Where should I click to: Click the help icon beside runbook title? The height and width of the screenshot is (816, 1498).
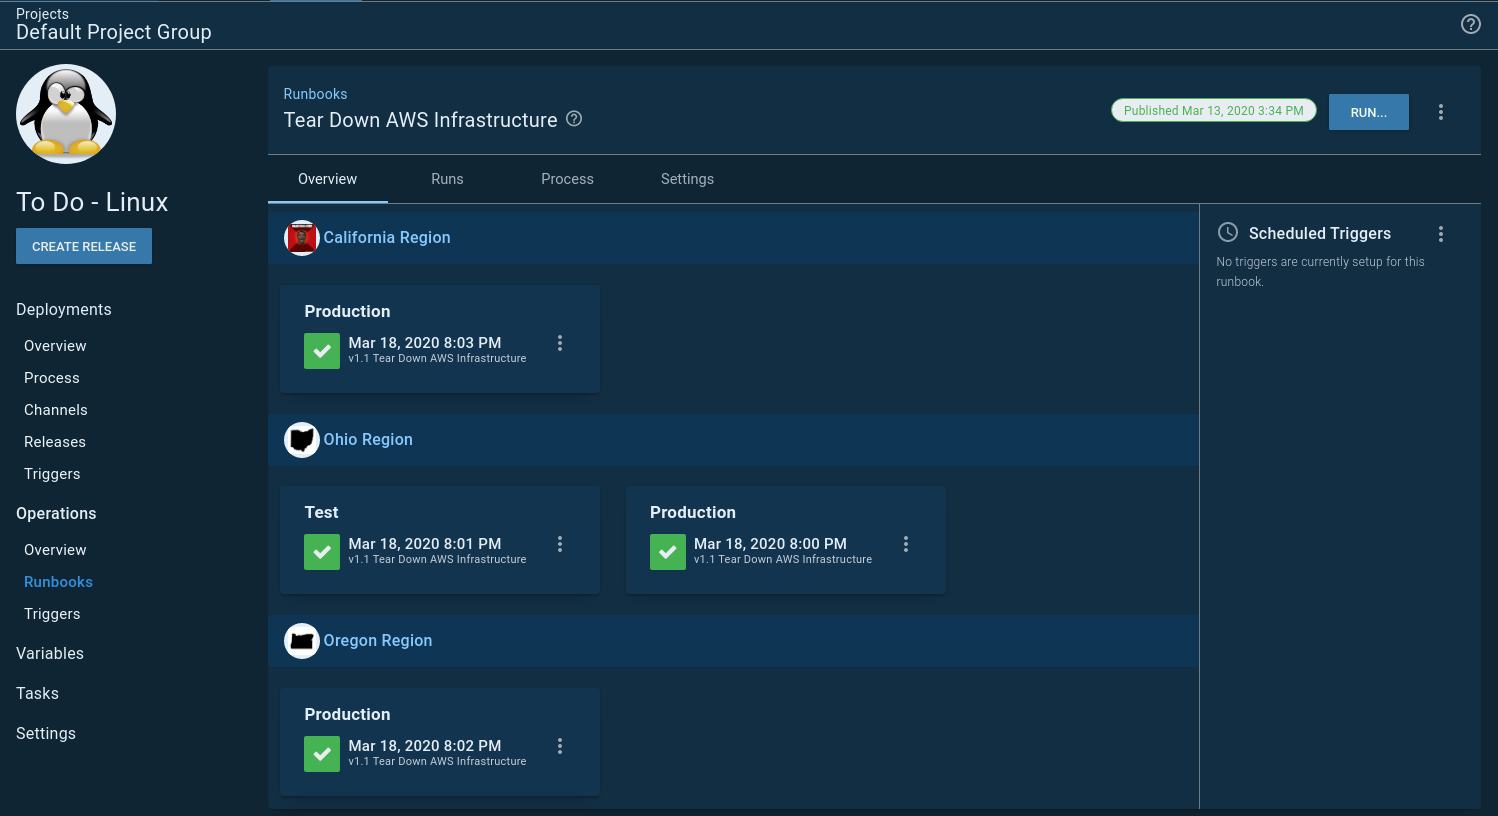click(574, 119)
